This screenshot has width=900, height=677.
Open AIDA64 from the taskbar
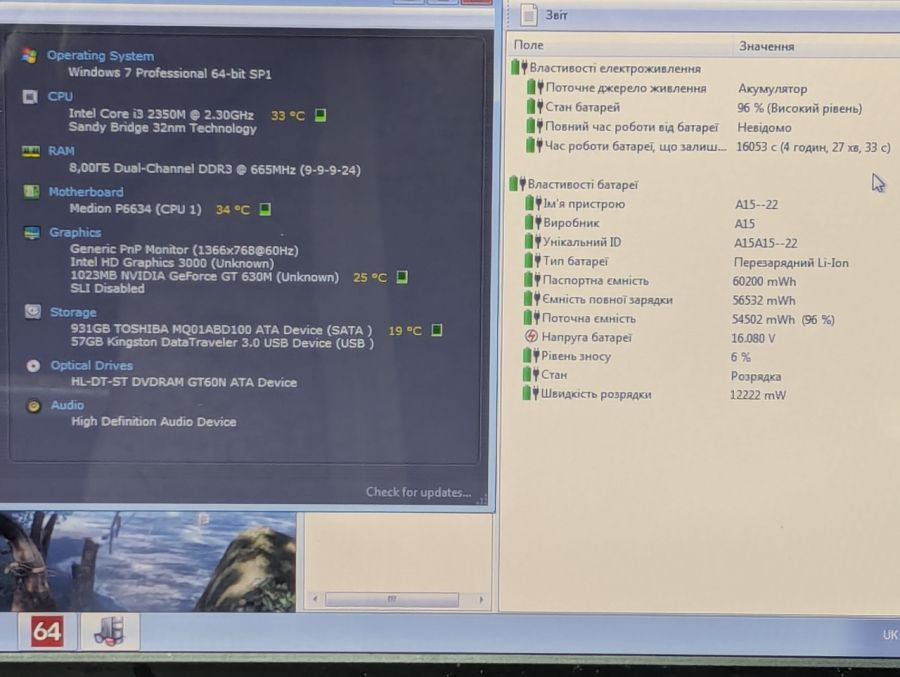47,632
